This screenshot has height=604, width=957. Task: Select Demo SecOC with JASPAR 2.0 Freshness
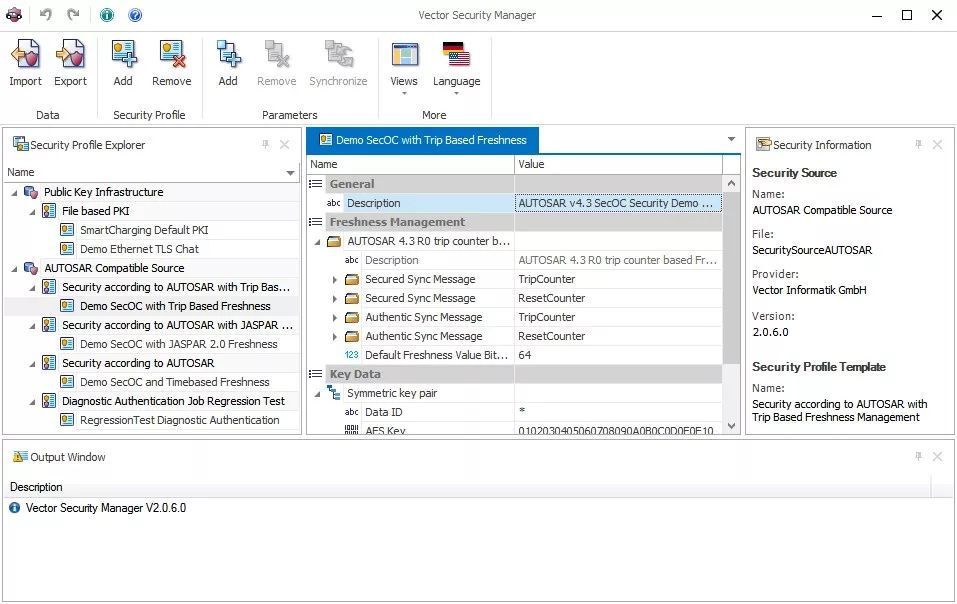[x=178, y=344]
